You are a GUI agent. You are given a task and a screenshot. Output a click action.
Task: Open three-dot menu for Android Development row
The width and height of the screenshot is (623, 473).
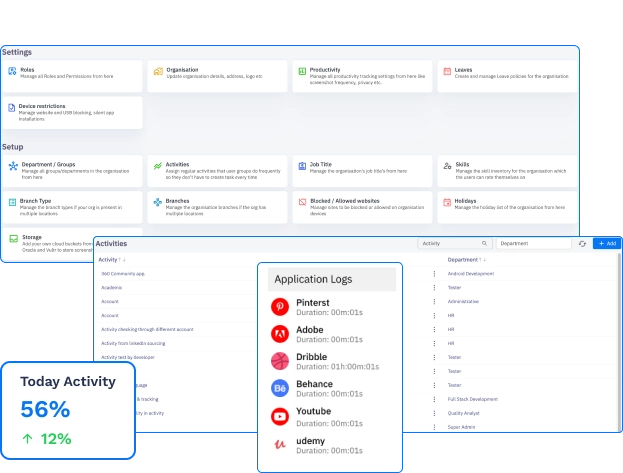tap(434, 273)
